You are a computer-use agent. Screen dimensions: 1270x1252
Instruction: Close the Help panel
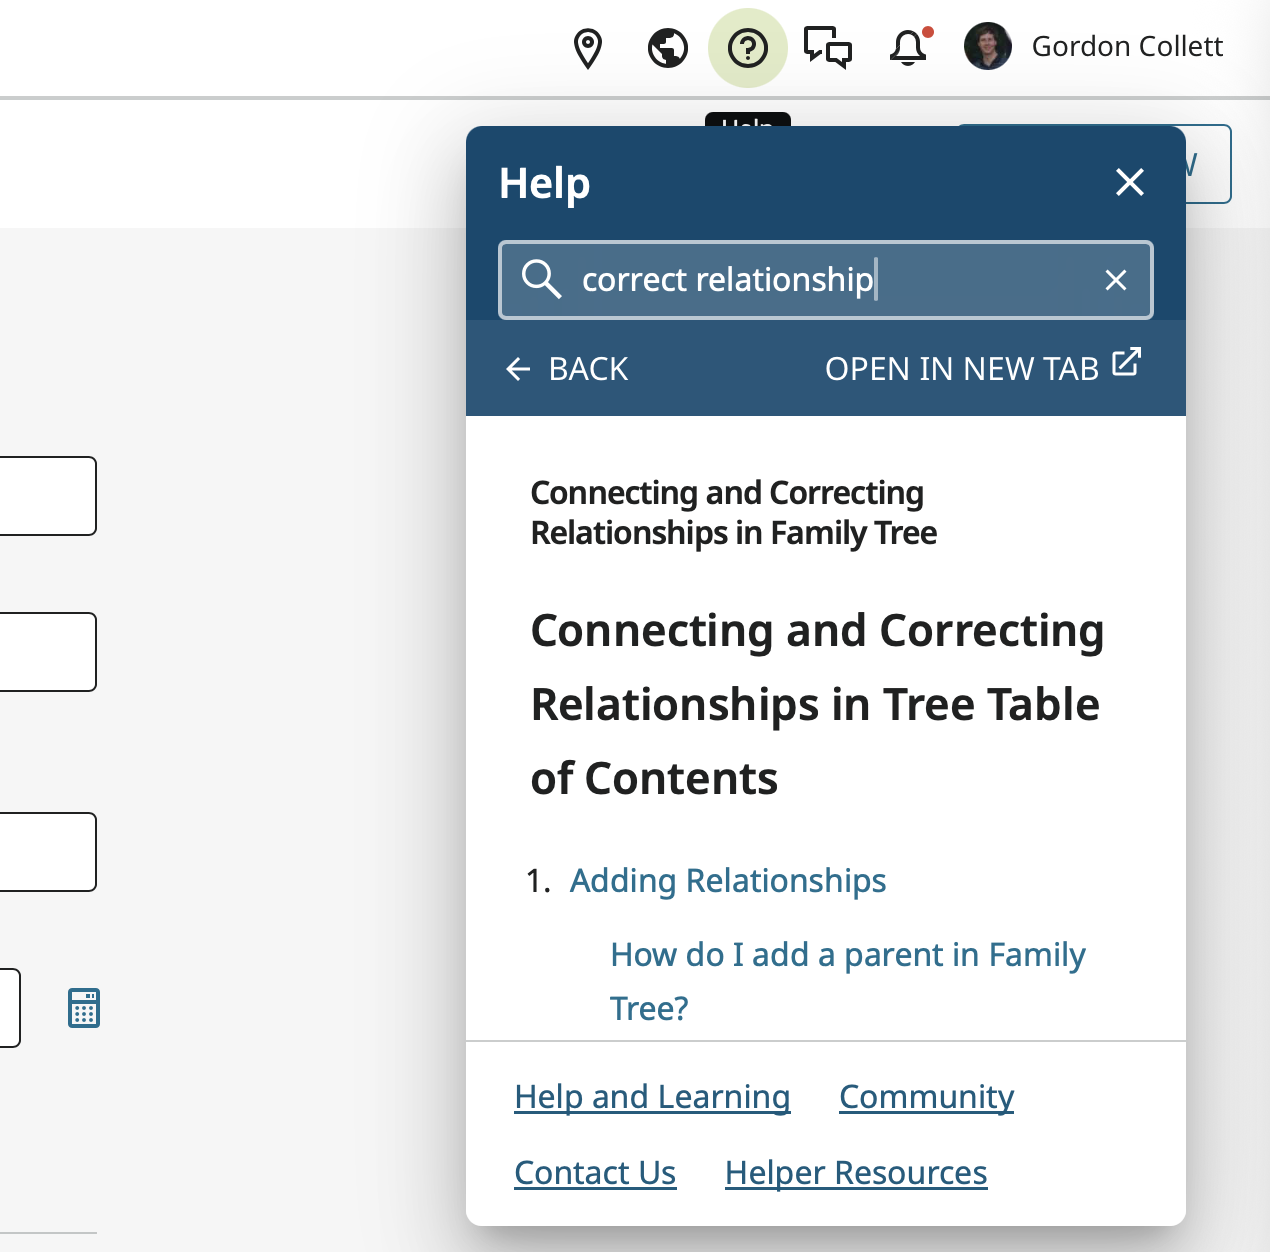1130,182
